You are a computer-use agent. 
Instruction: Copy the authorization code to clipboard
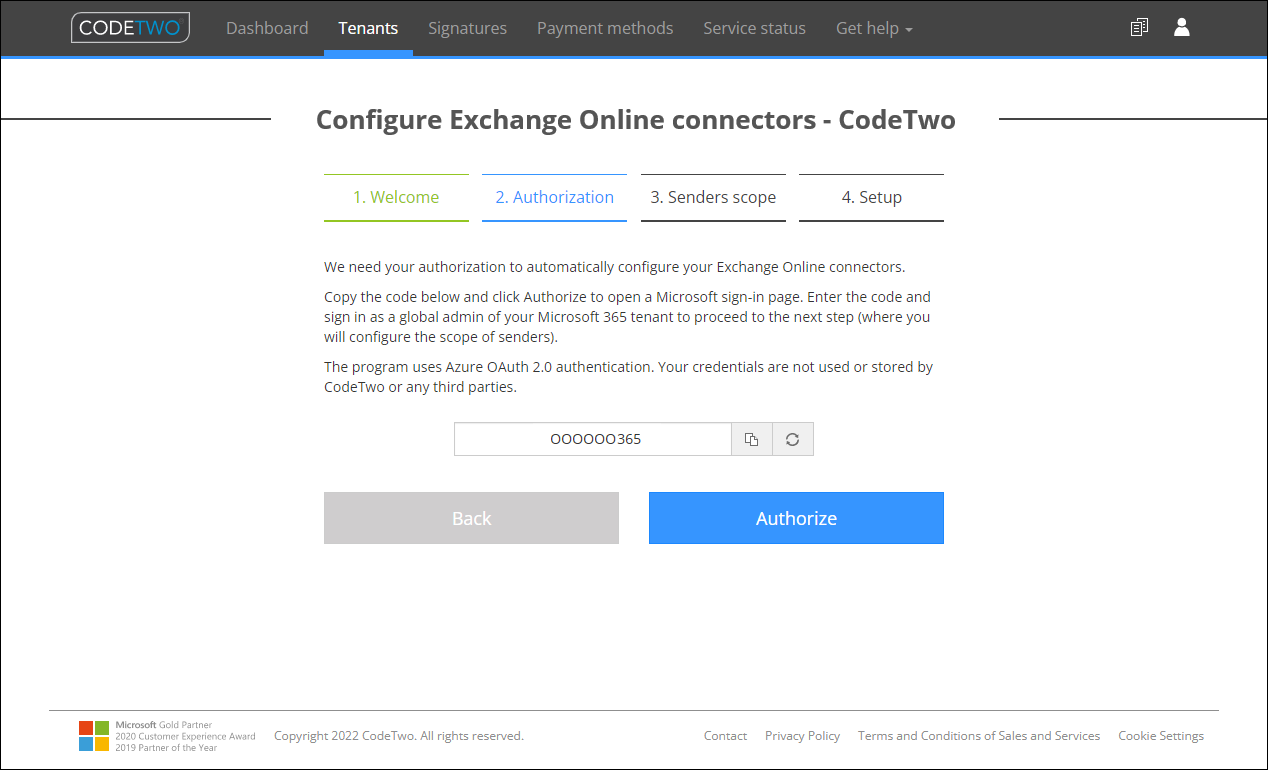[751, 439]
